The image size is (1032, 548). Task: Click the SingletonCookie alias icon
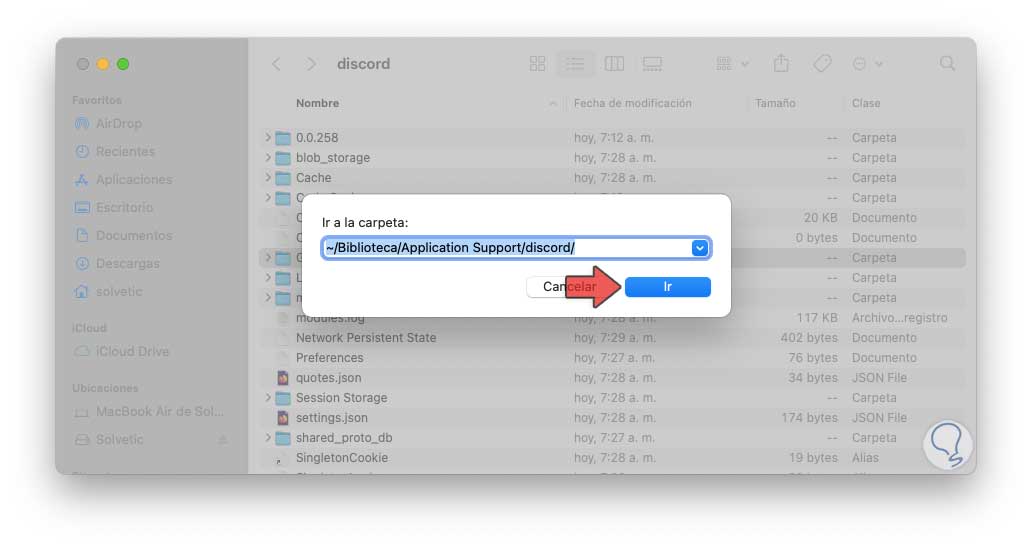coord(281,459)
